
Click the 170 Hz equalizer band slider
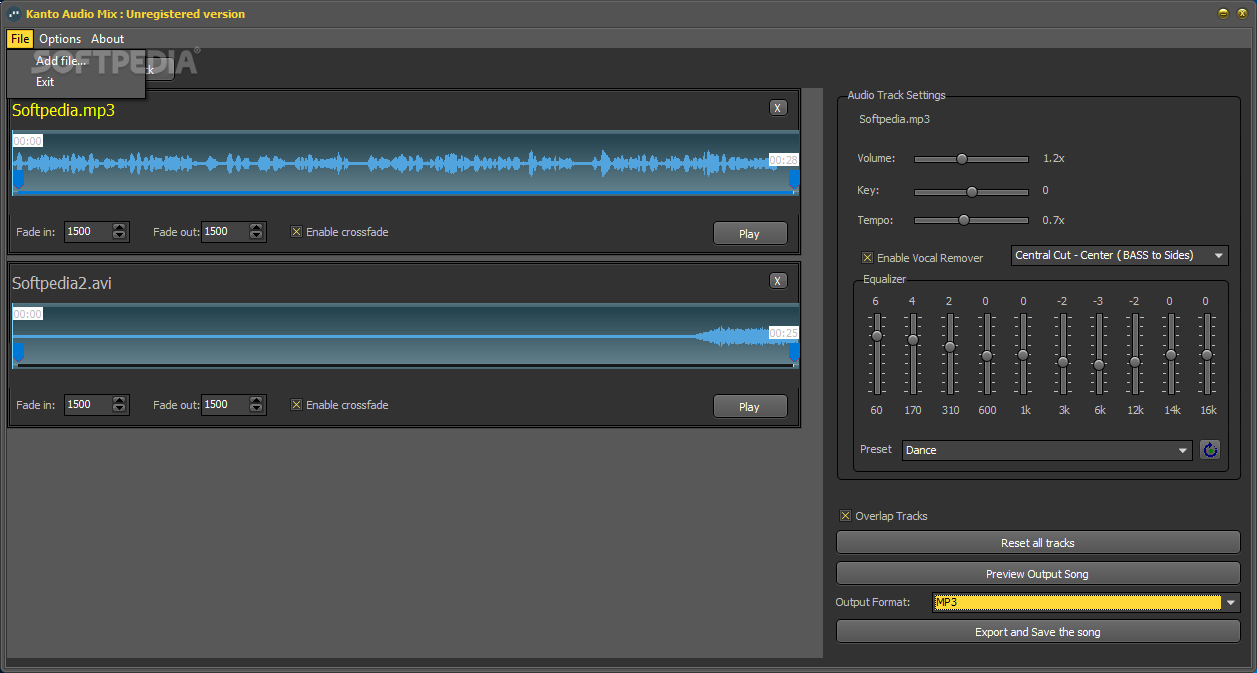[x=913, y=340]
